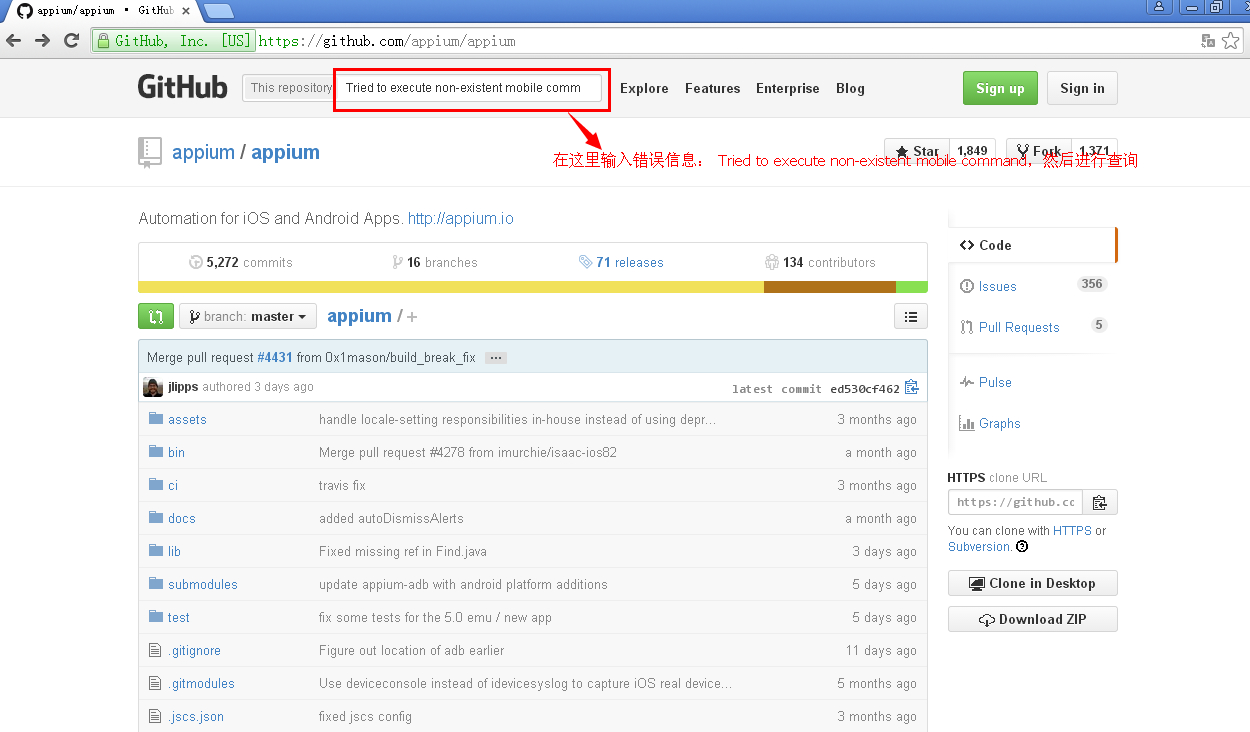Screen dimensions: 1250x732
Task: Open the lib folder
Action: click(174, 551)
